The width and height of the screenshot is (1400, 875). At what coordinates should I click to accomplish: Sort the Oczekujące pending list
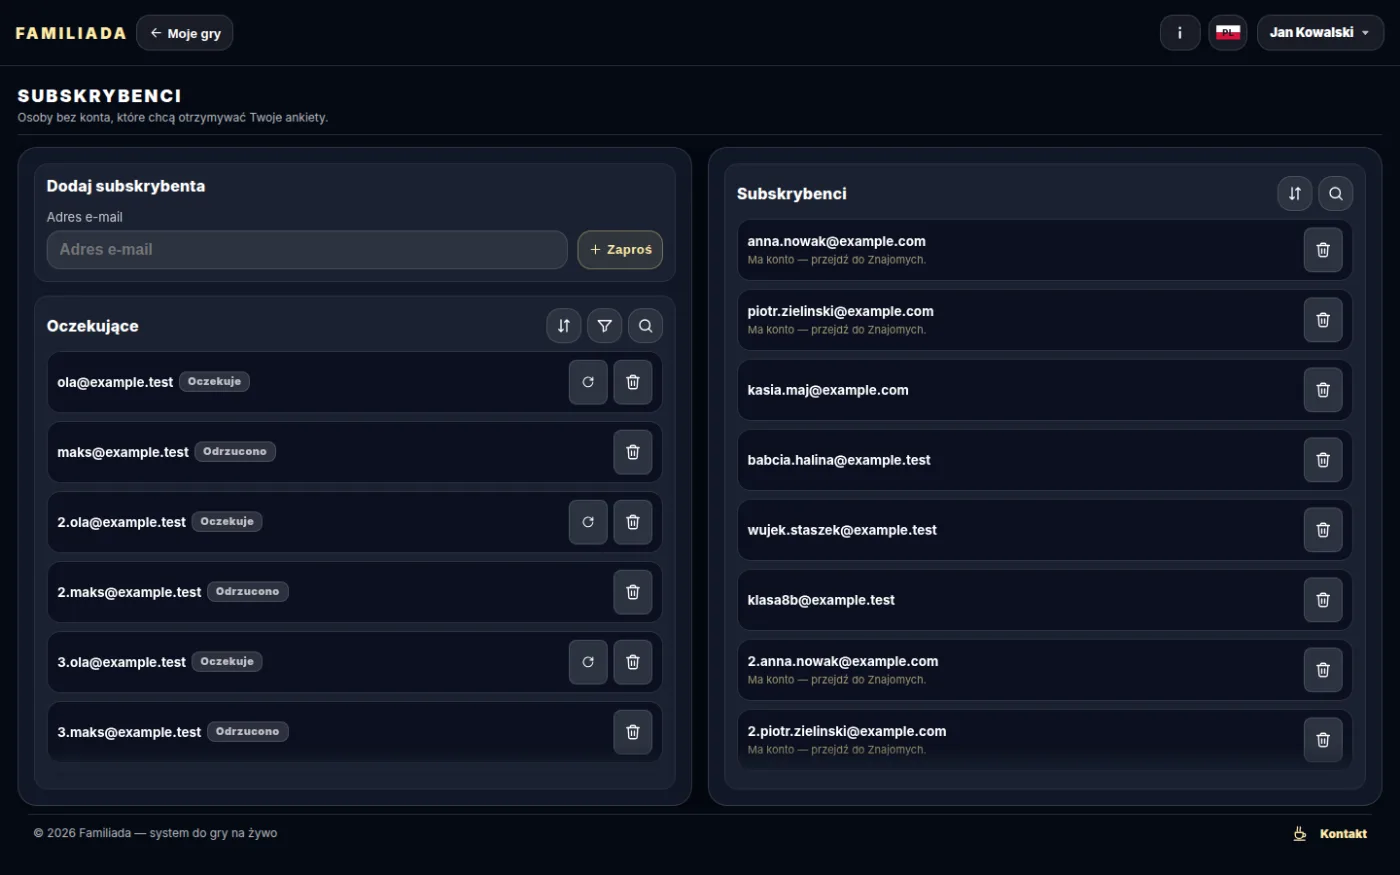coord(564,326)
